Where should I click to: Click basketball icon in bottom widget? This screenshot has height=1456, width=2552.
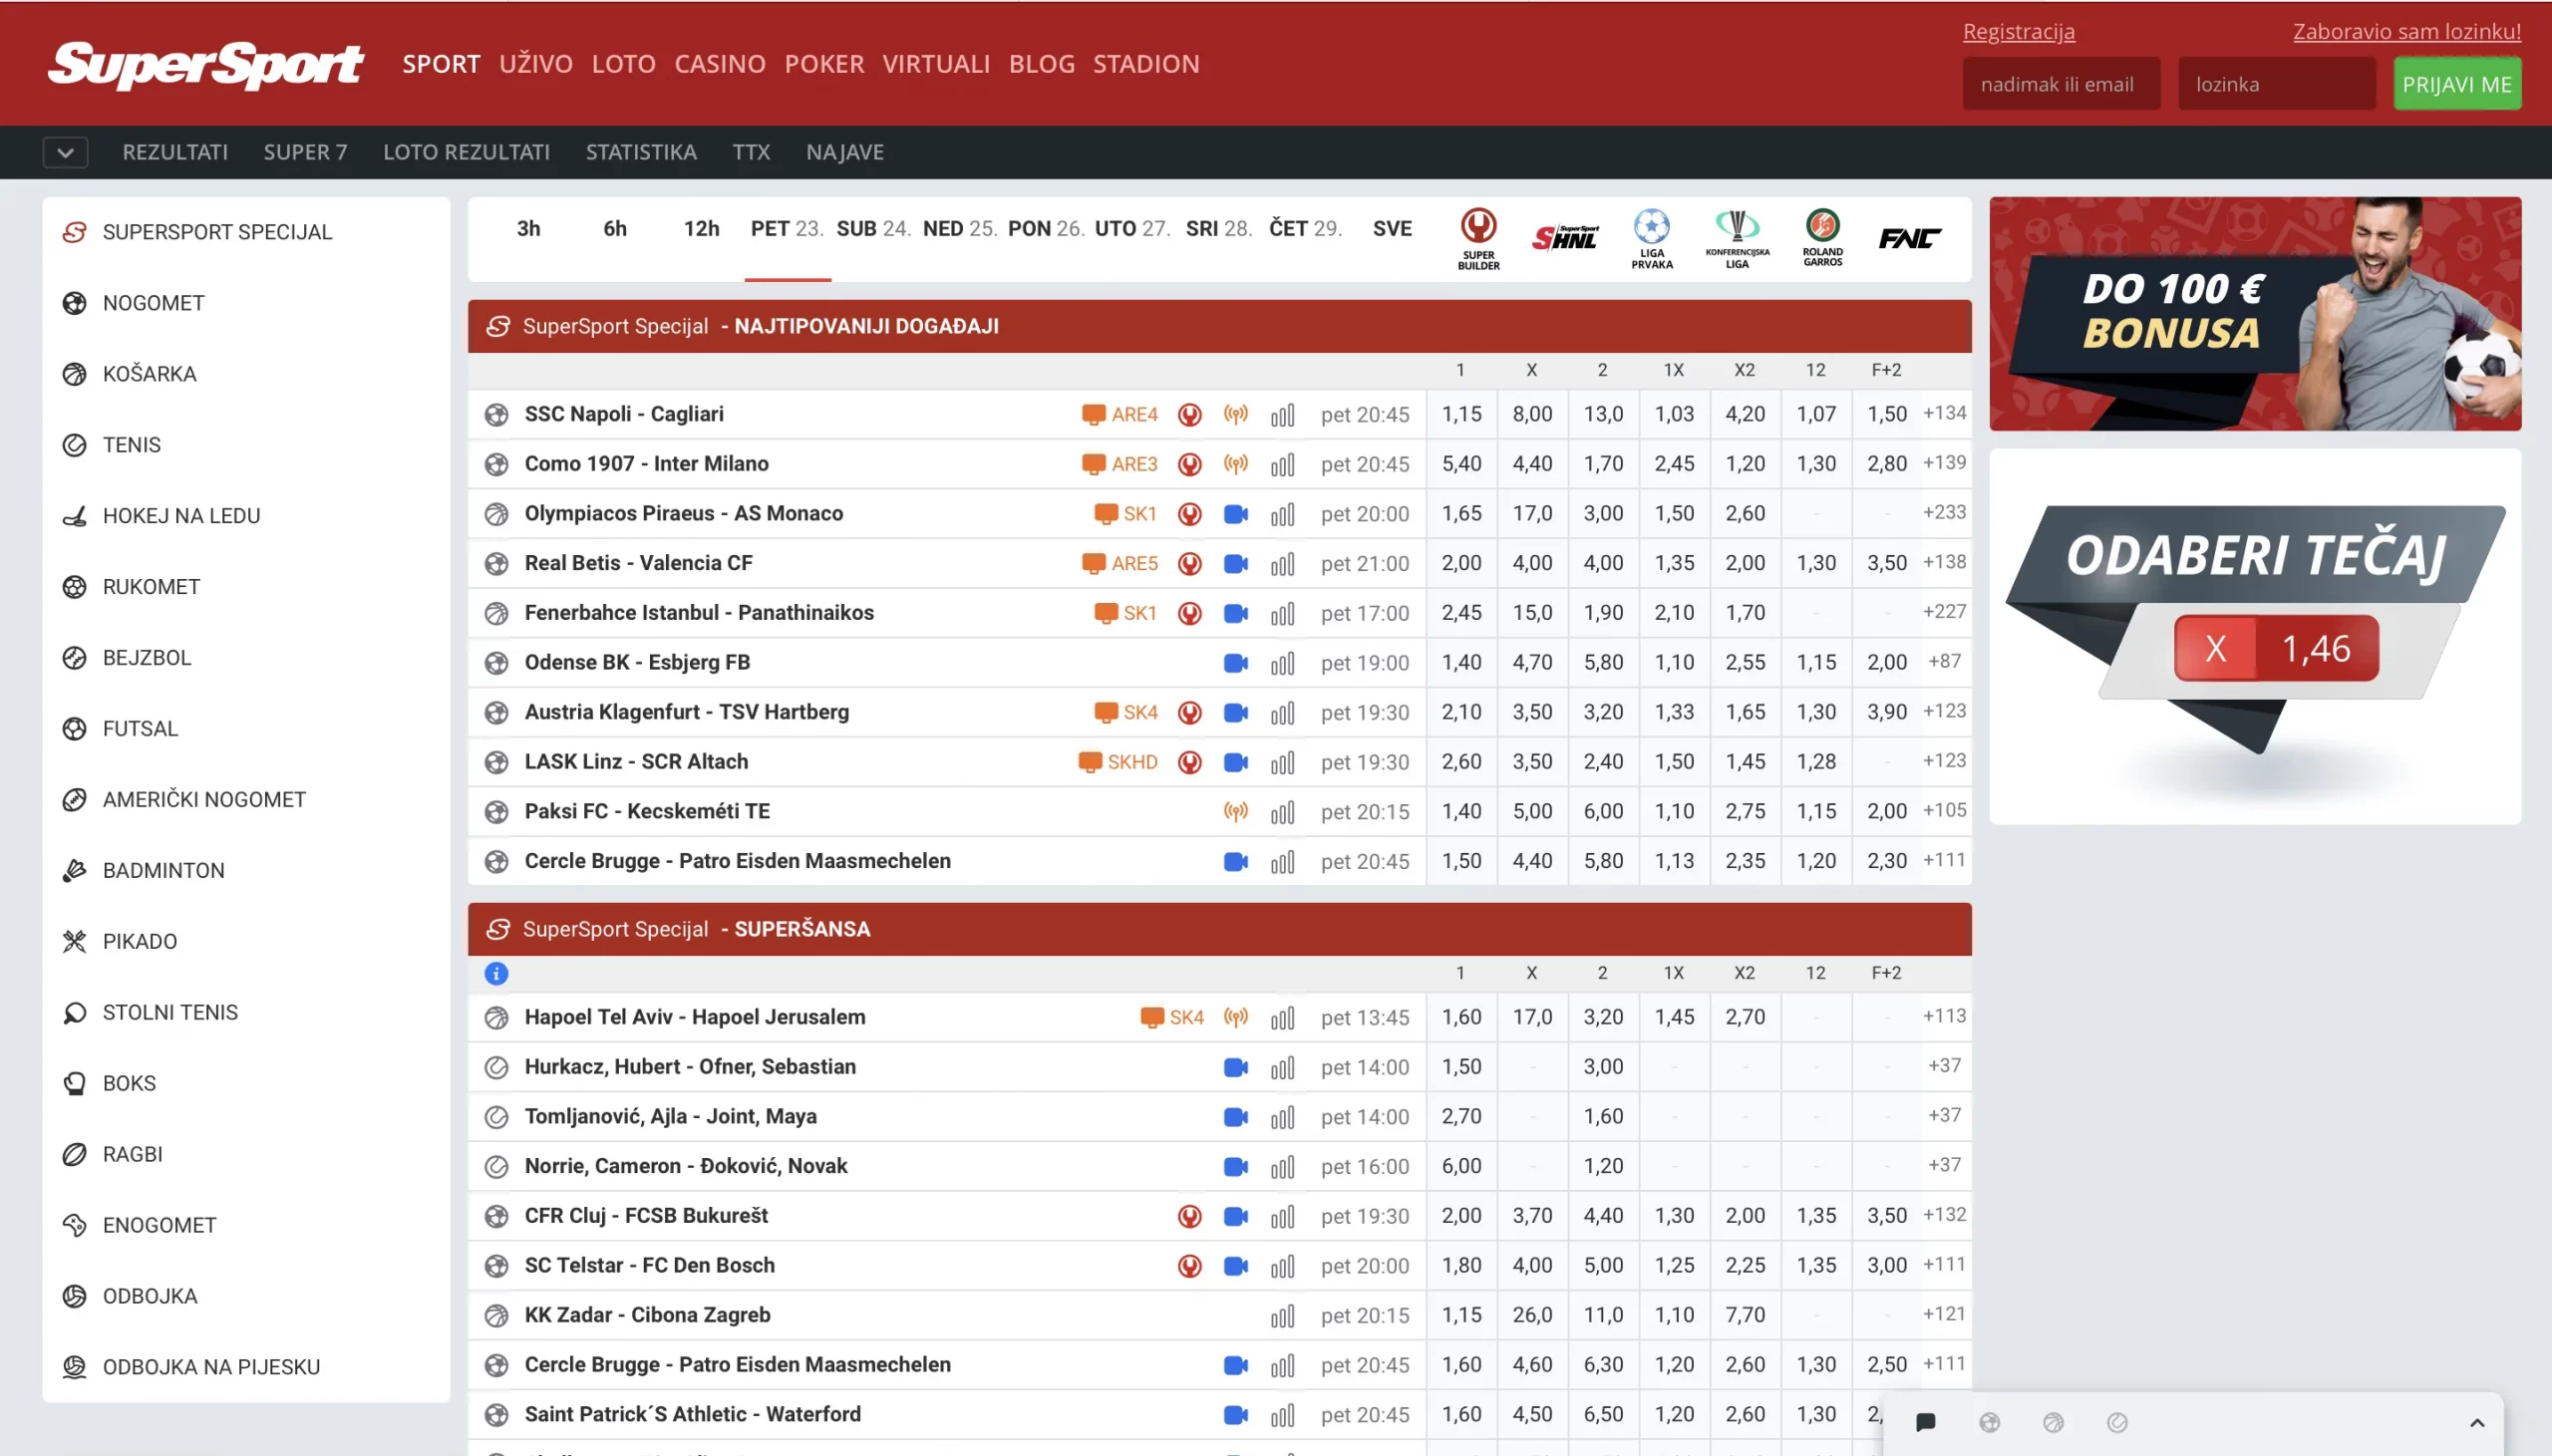pyautogui.click(x=2053, y=1423)
